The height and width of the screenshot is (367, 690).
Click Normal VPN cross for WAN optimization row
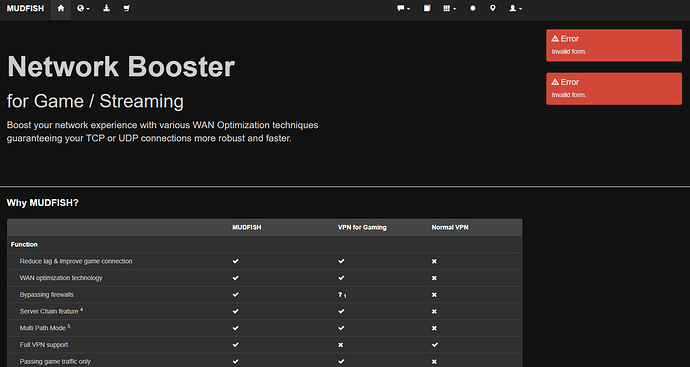[x=434, y=278]
